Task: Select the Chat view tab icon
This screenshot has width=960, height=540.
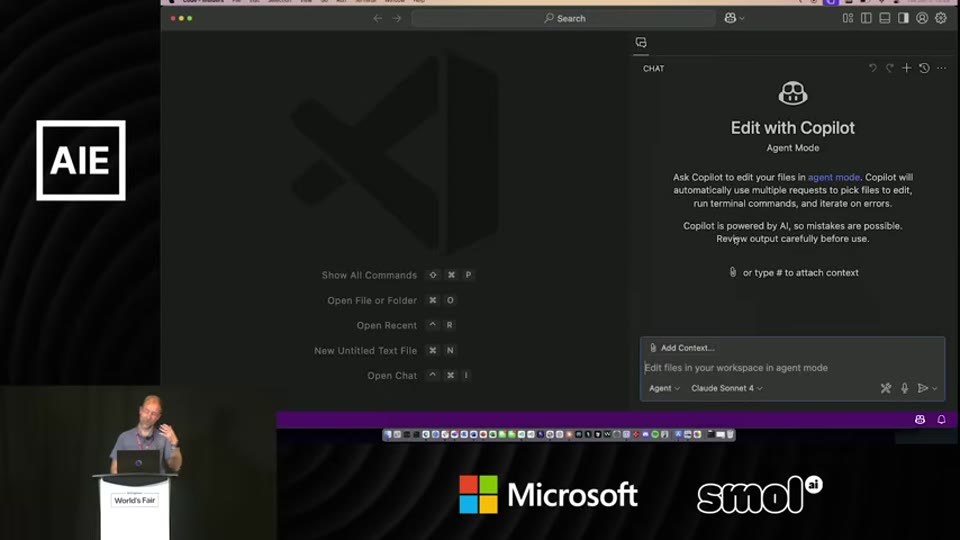Action: 641,42
